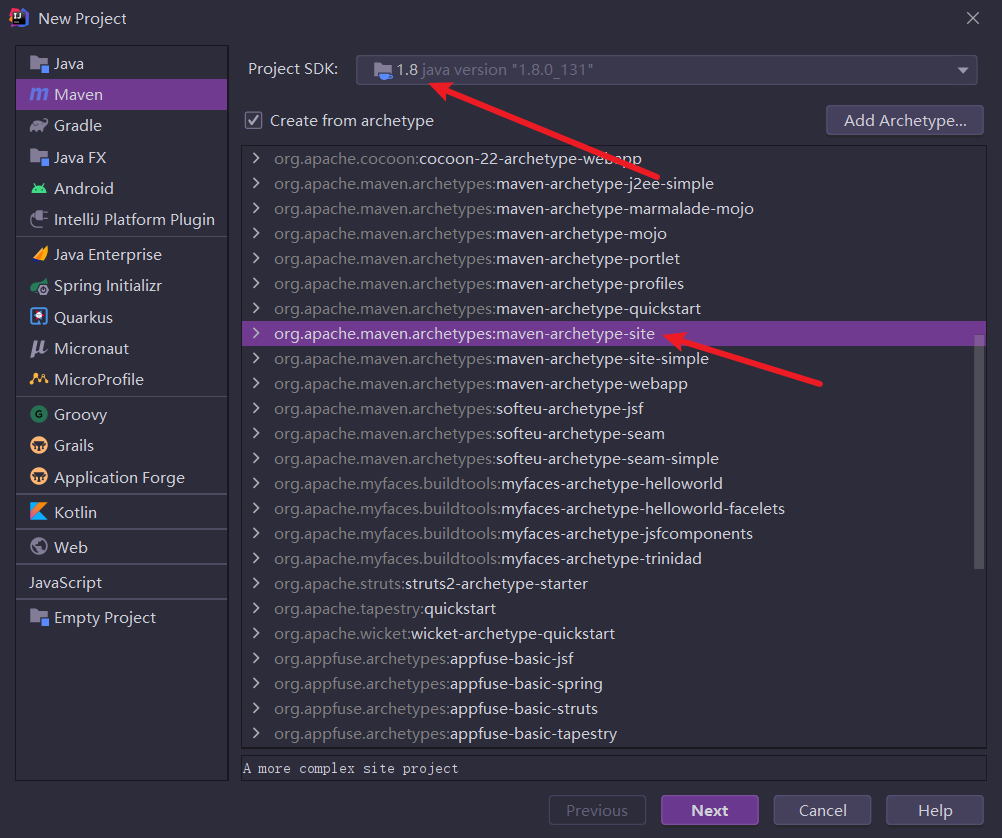Select JavaScript project type
Screen dimensions: 1002x838
click(x=121, y=582)
